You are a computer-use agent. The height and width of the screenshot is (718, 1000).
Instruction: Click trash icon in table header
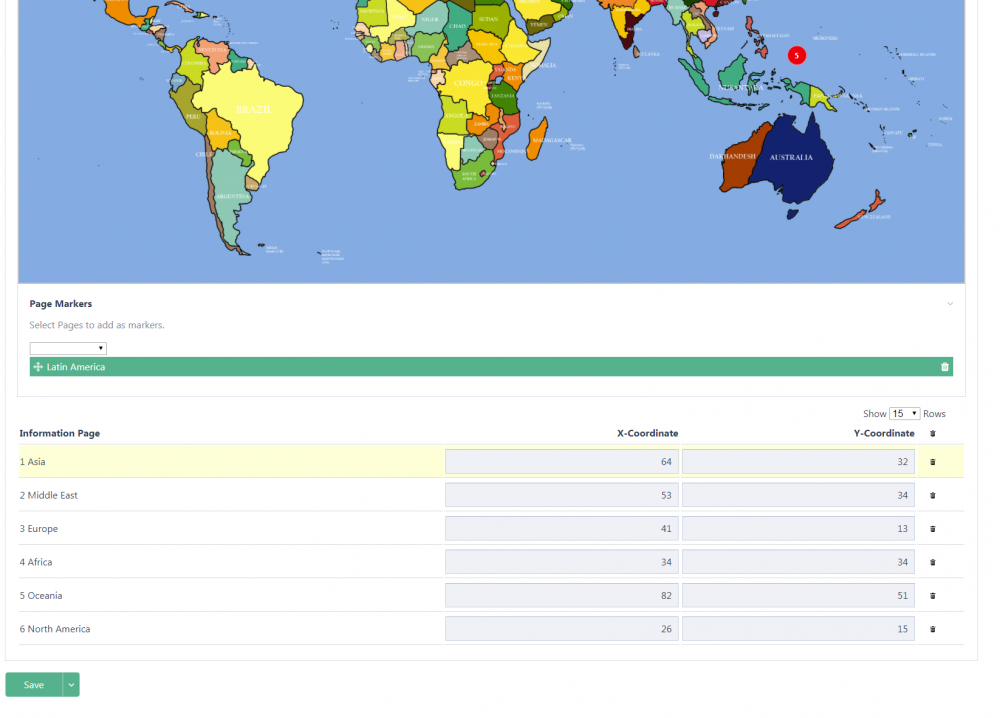933,434
